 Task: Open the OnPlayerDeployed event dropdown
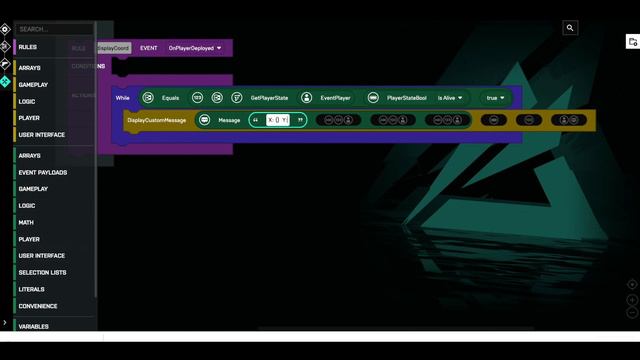pyautogui.click(x=195, y=48)
